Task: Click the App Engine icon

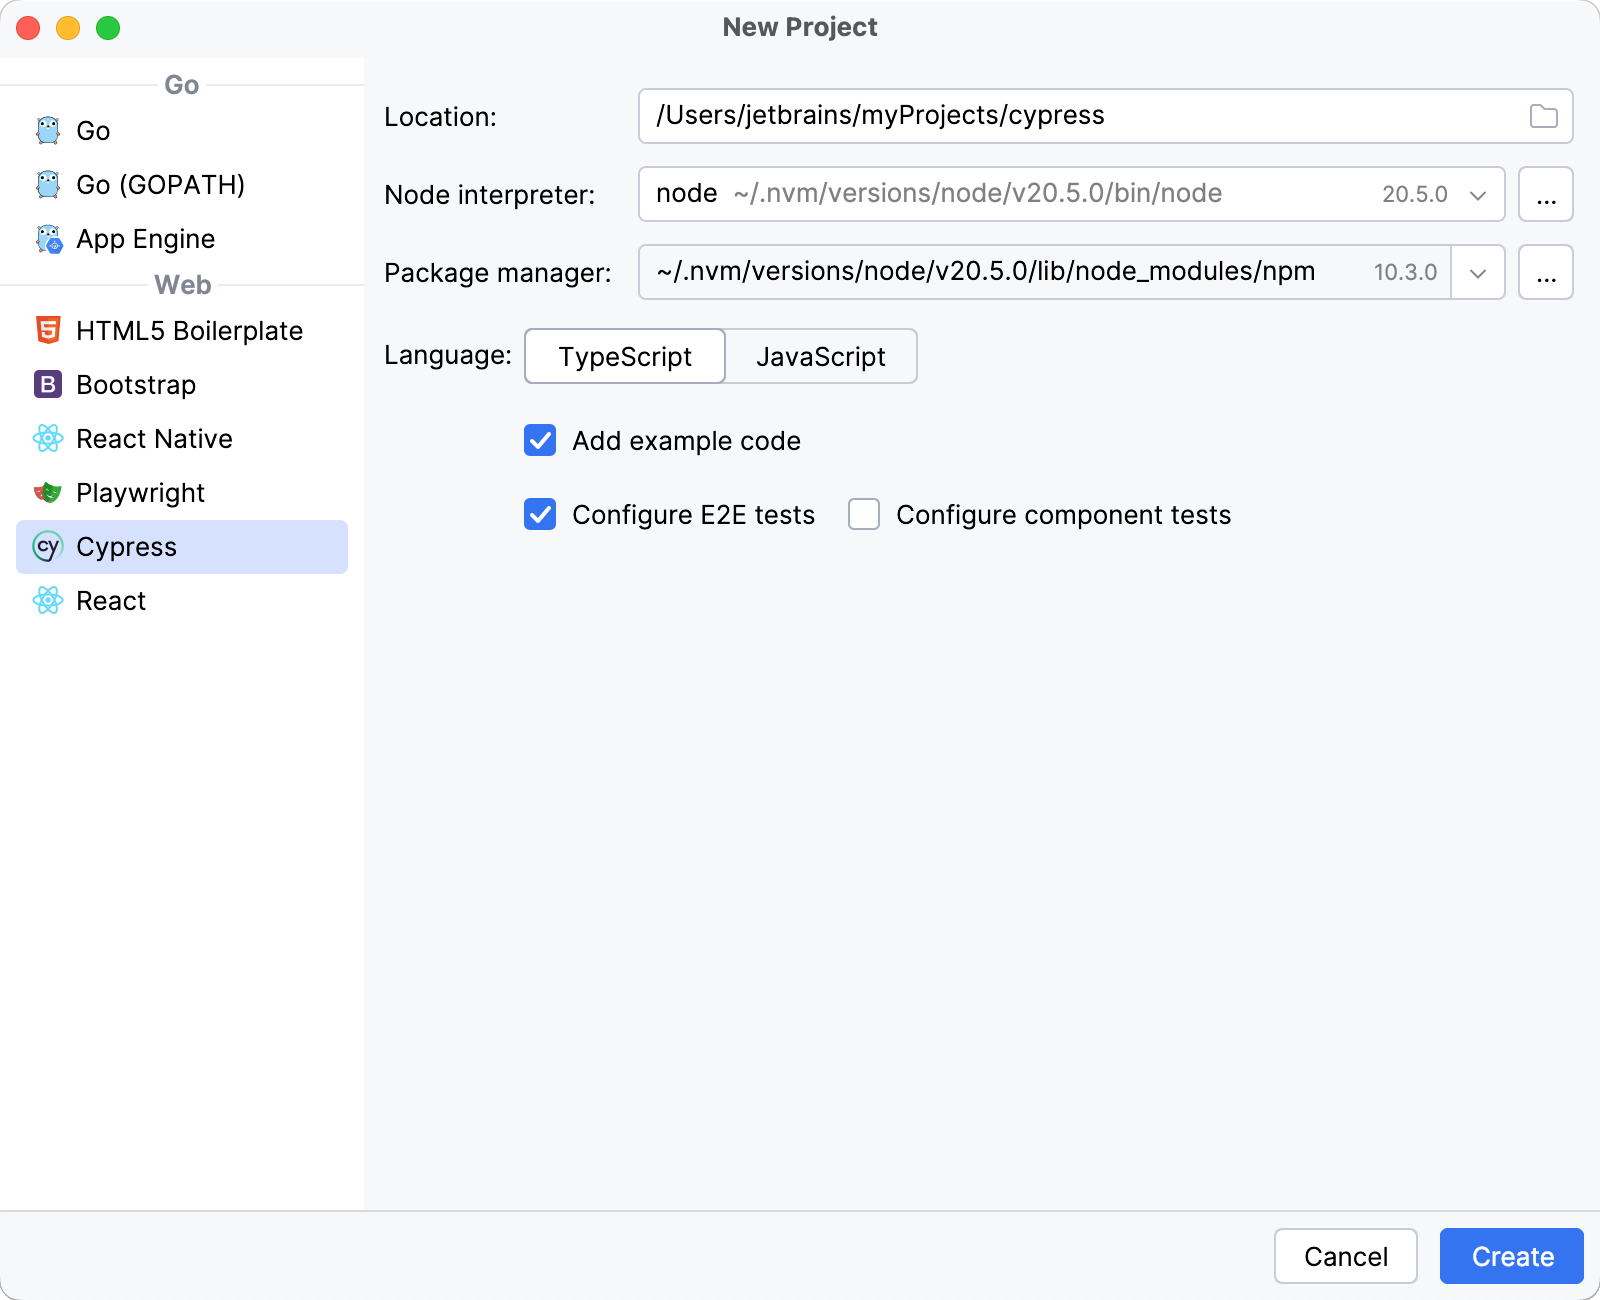Action: 48,239
